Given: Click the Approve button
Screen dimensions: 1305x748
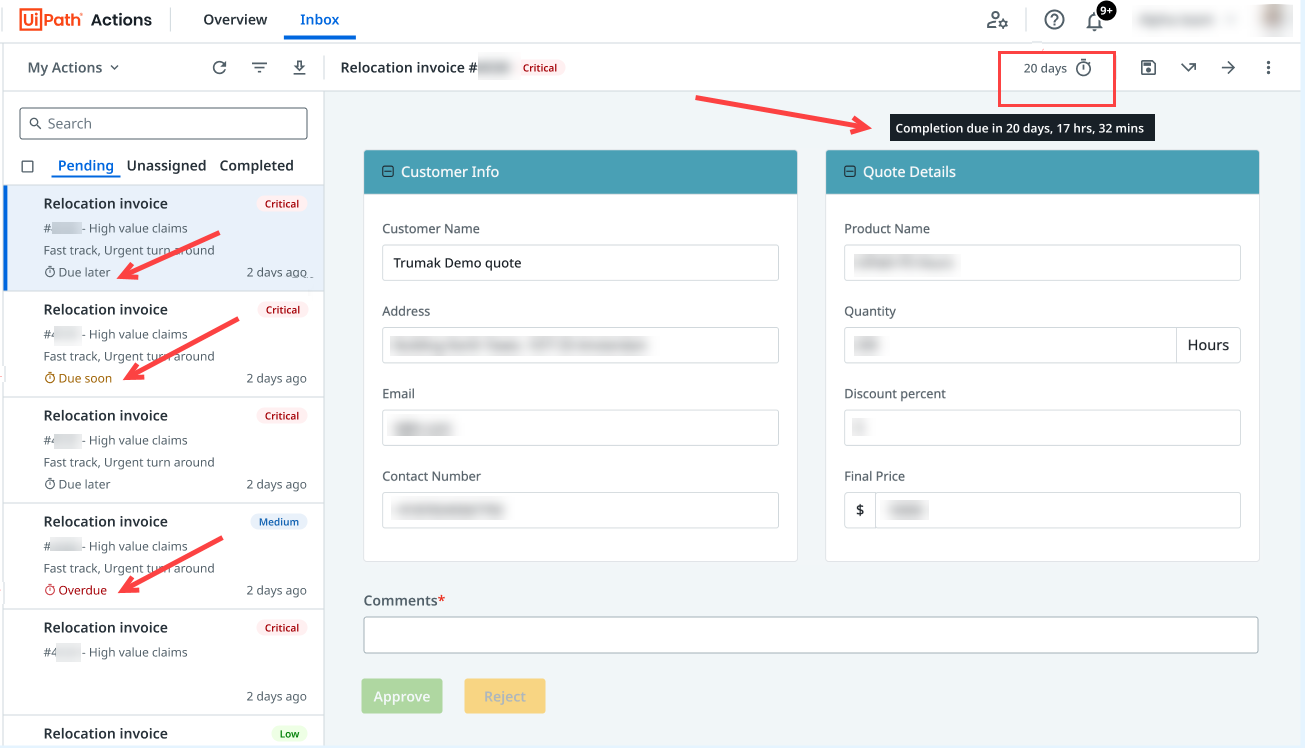Looking at the screenshot, I should (402, 697).
